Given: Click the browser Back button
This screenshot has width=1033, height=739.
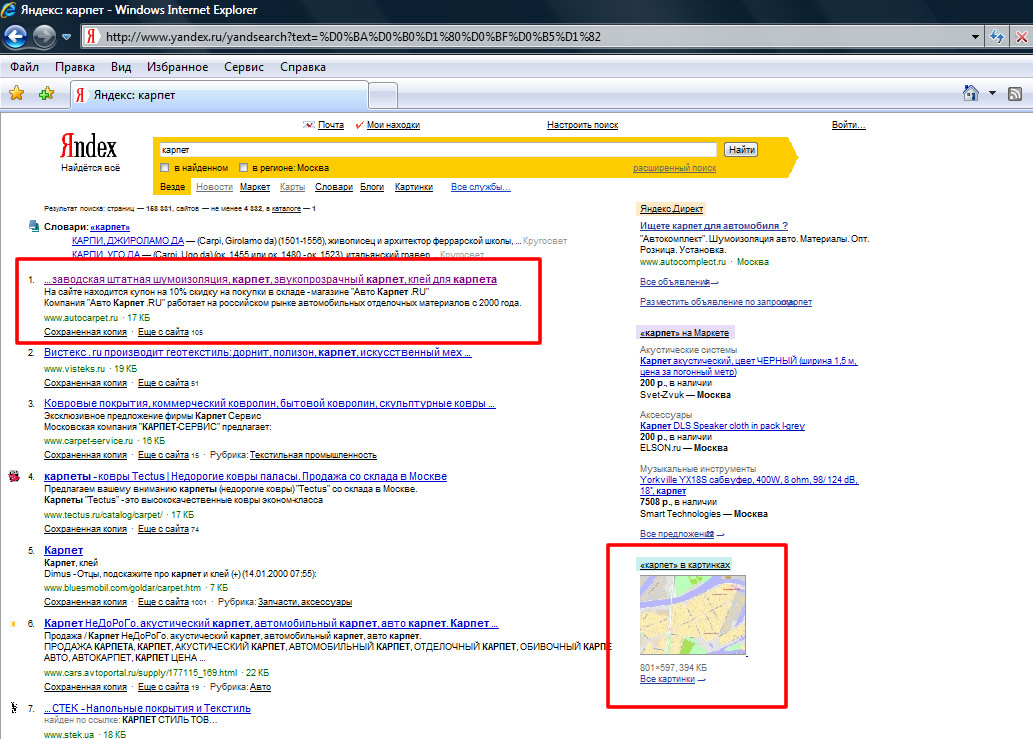Looking at the screenshot, I should (16, 37).
